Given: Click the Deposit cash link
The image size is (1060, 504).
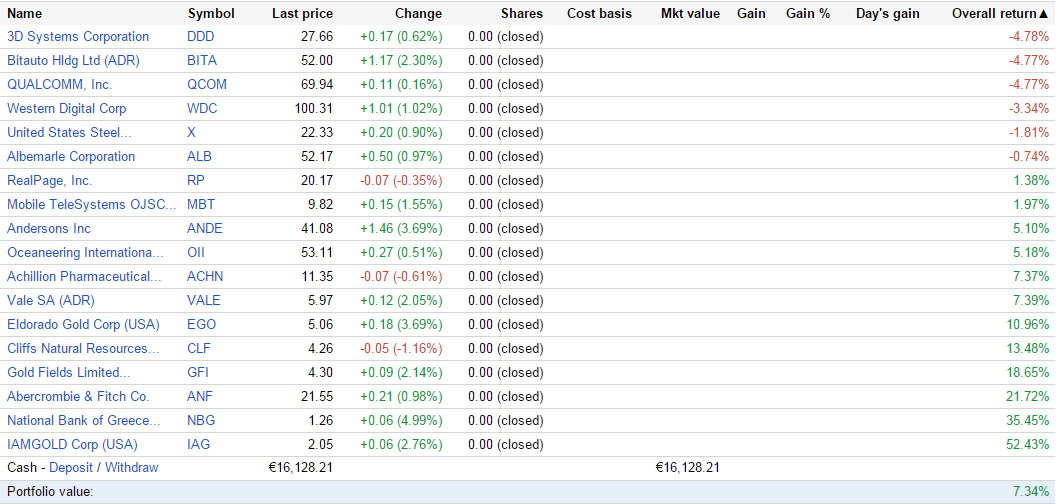Looking at the screenshot, I should pyautogui.click(x=70, y=468).
